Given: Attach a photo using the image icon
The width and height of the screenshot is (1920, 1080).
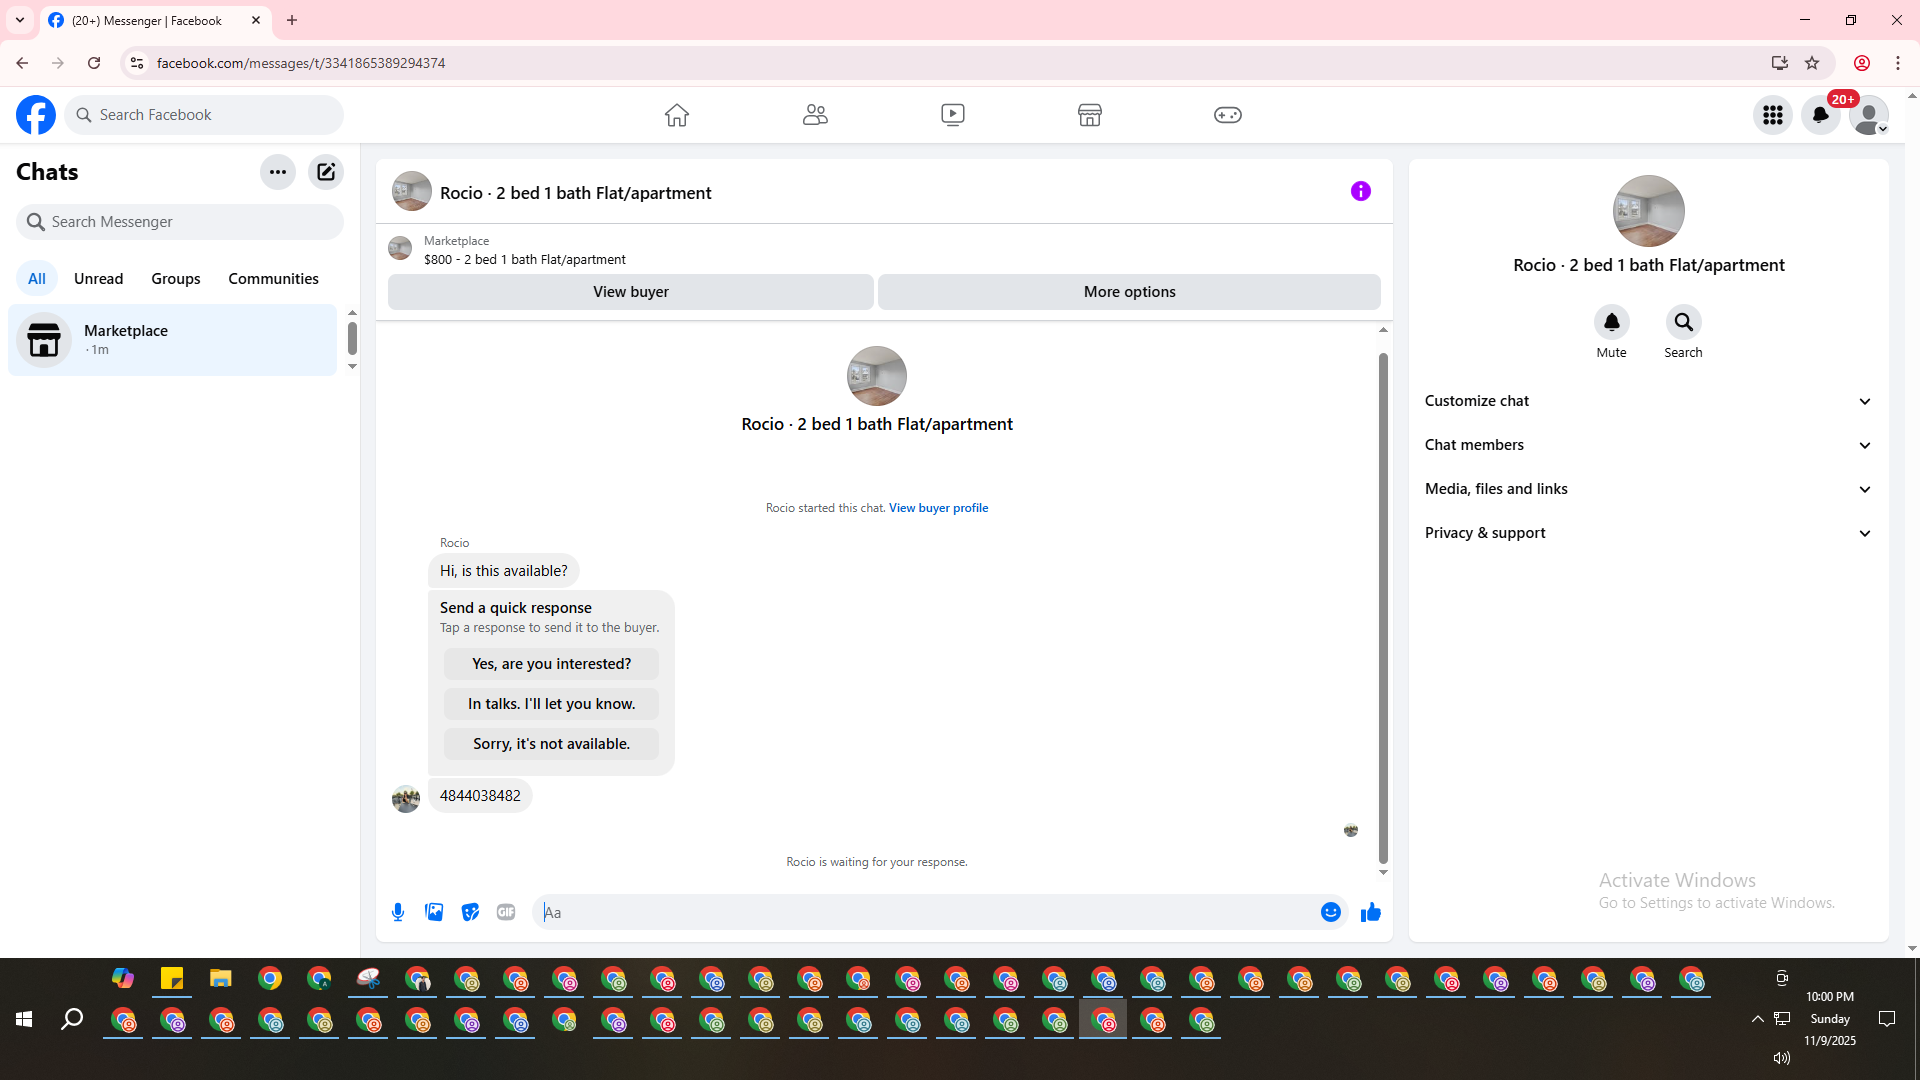Looking at the screenshot, I should pyautogui.click(x=434, y=912).
